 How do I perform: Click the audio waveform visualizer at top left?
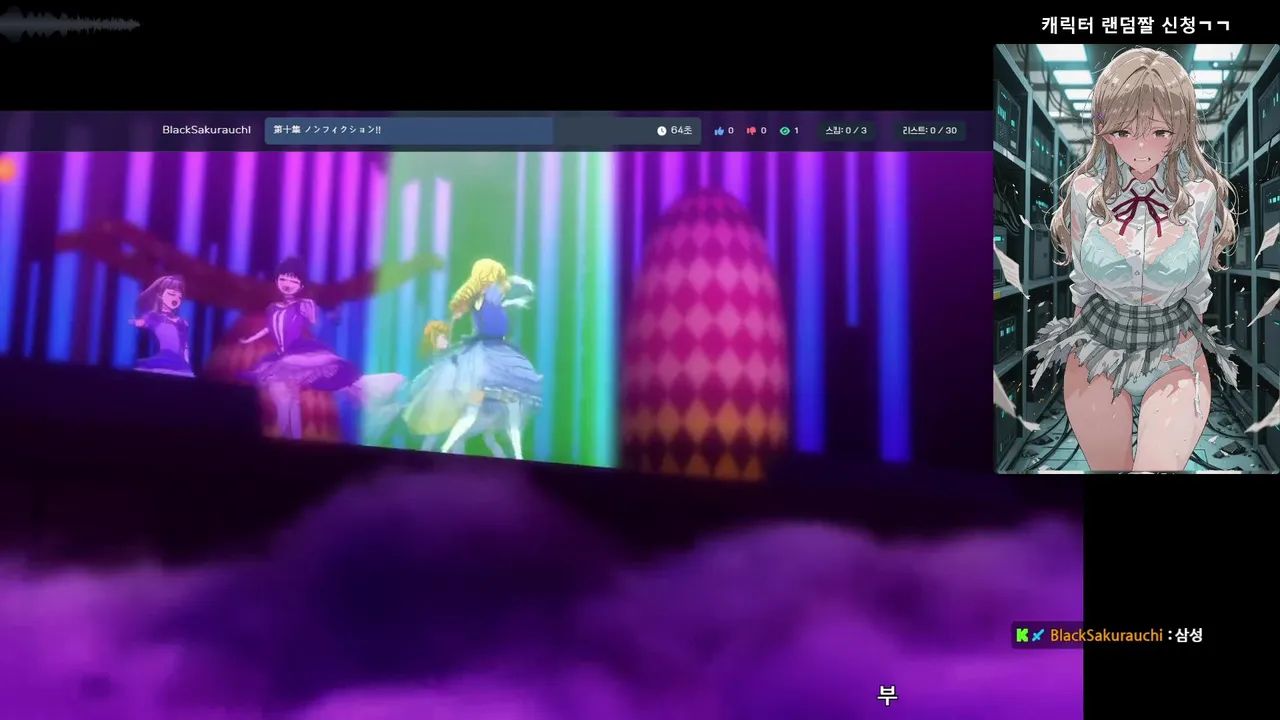pos(70,25)
